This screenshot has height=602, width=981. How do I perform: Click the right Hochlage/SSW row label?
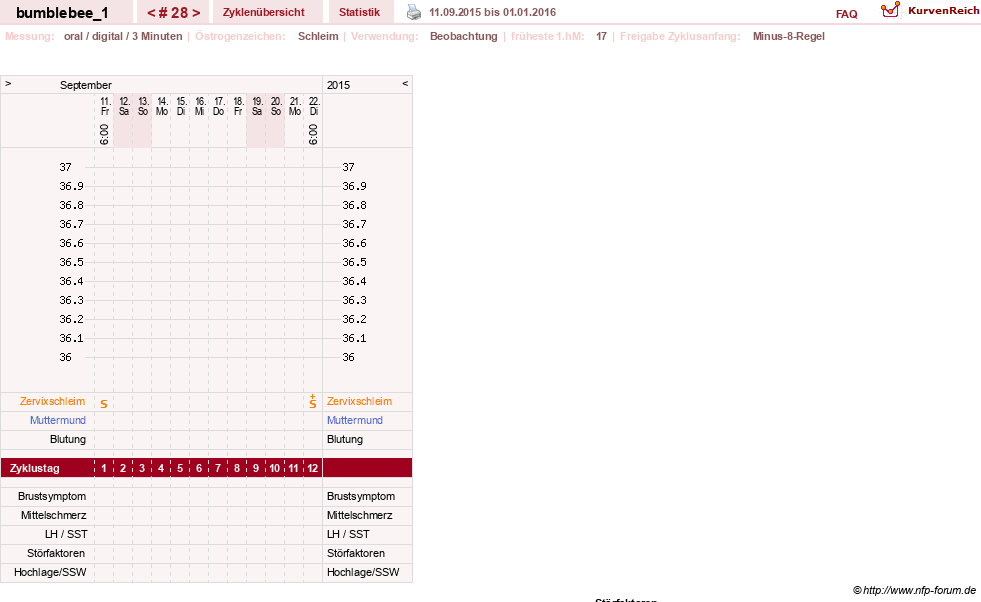[x=363, y=572]
